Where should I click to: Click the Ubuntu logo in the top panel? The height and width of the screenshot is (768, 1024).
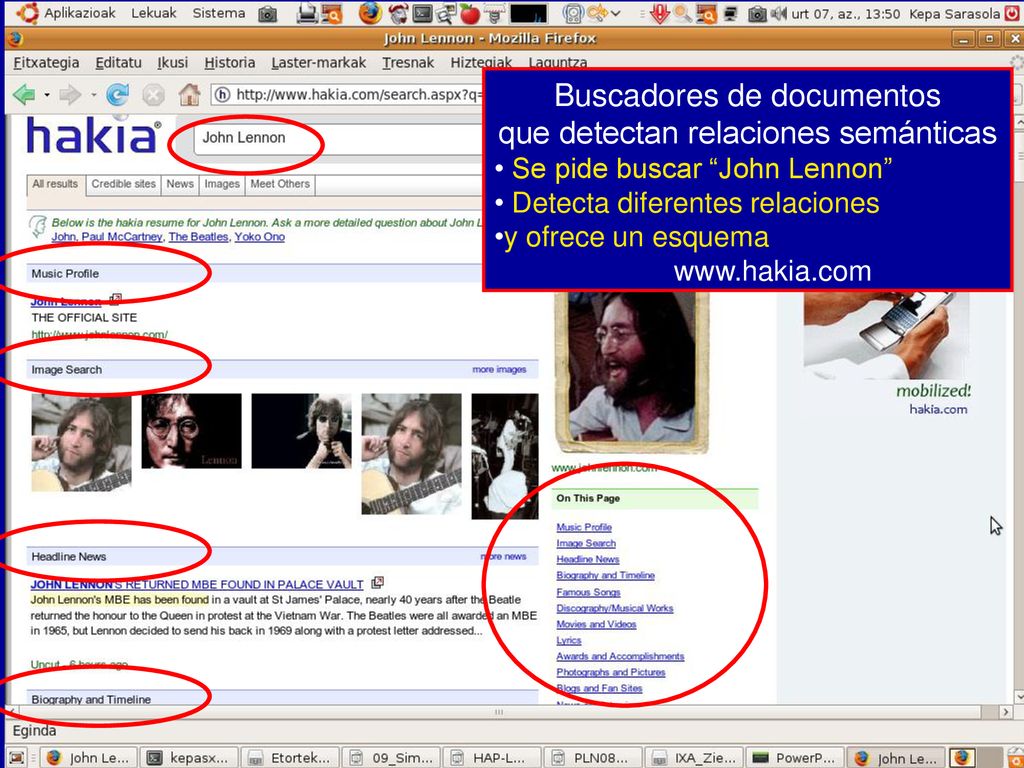(27, 13)
